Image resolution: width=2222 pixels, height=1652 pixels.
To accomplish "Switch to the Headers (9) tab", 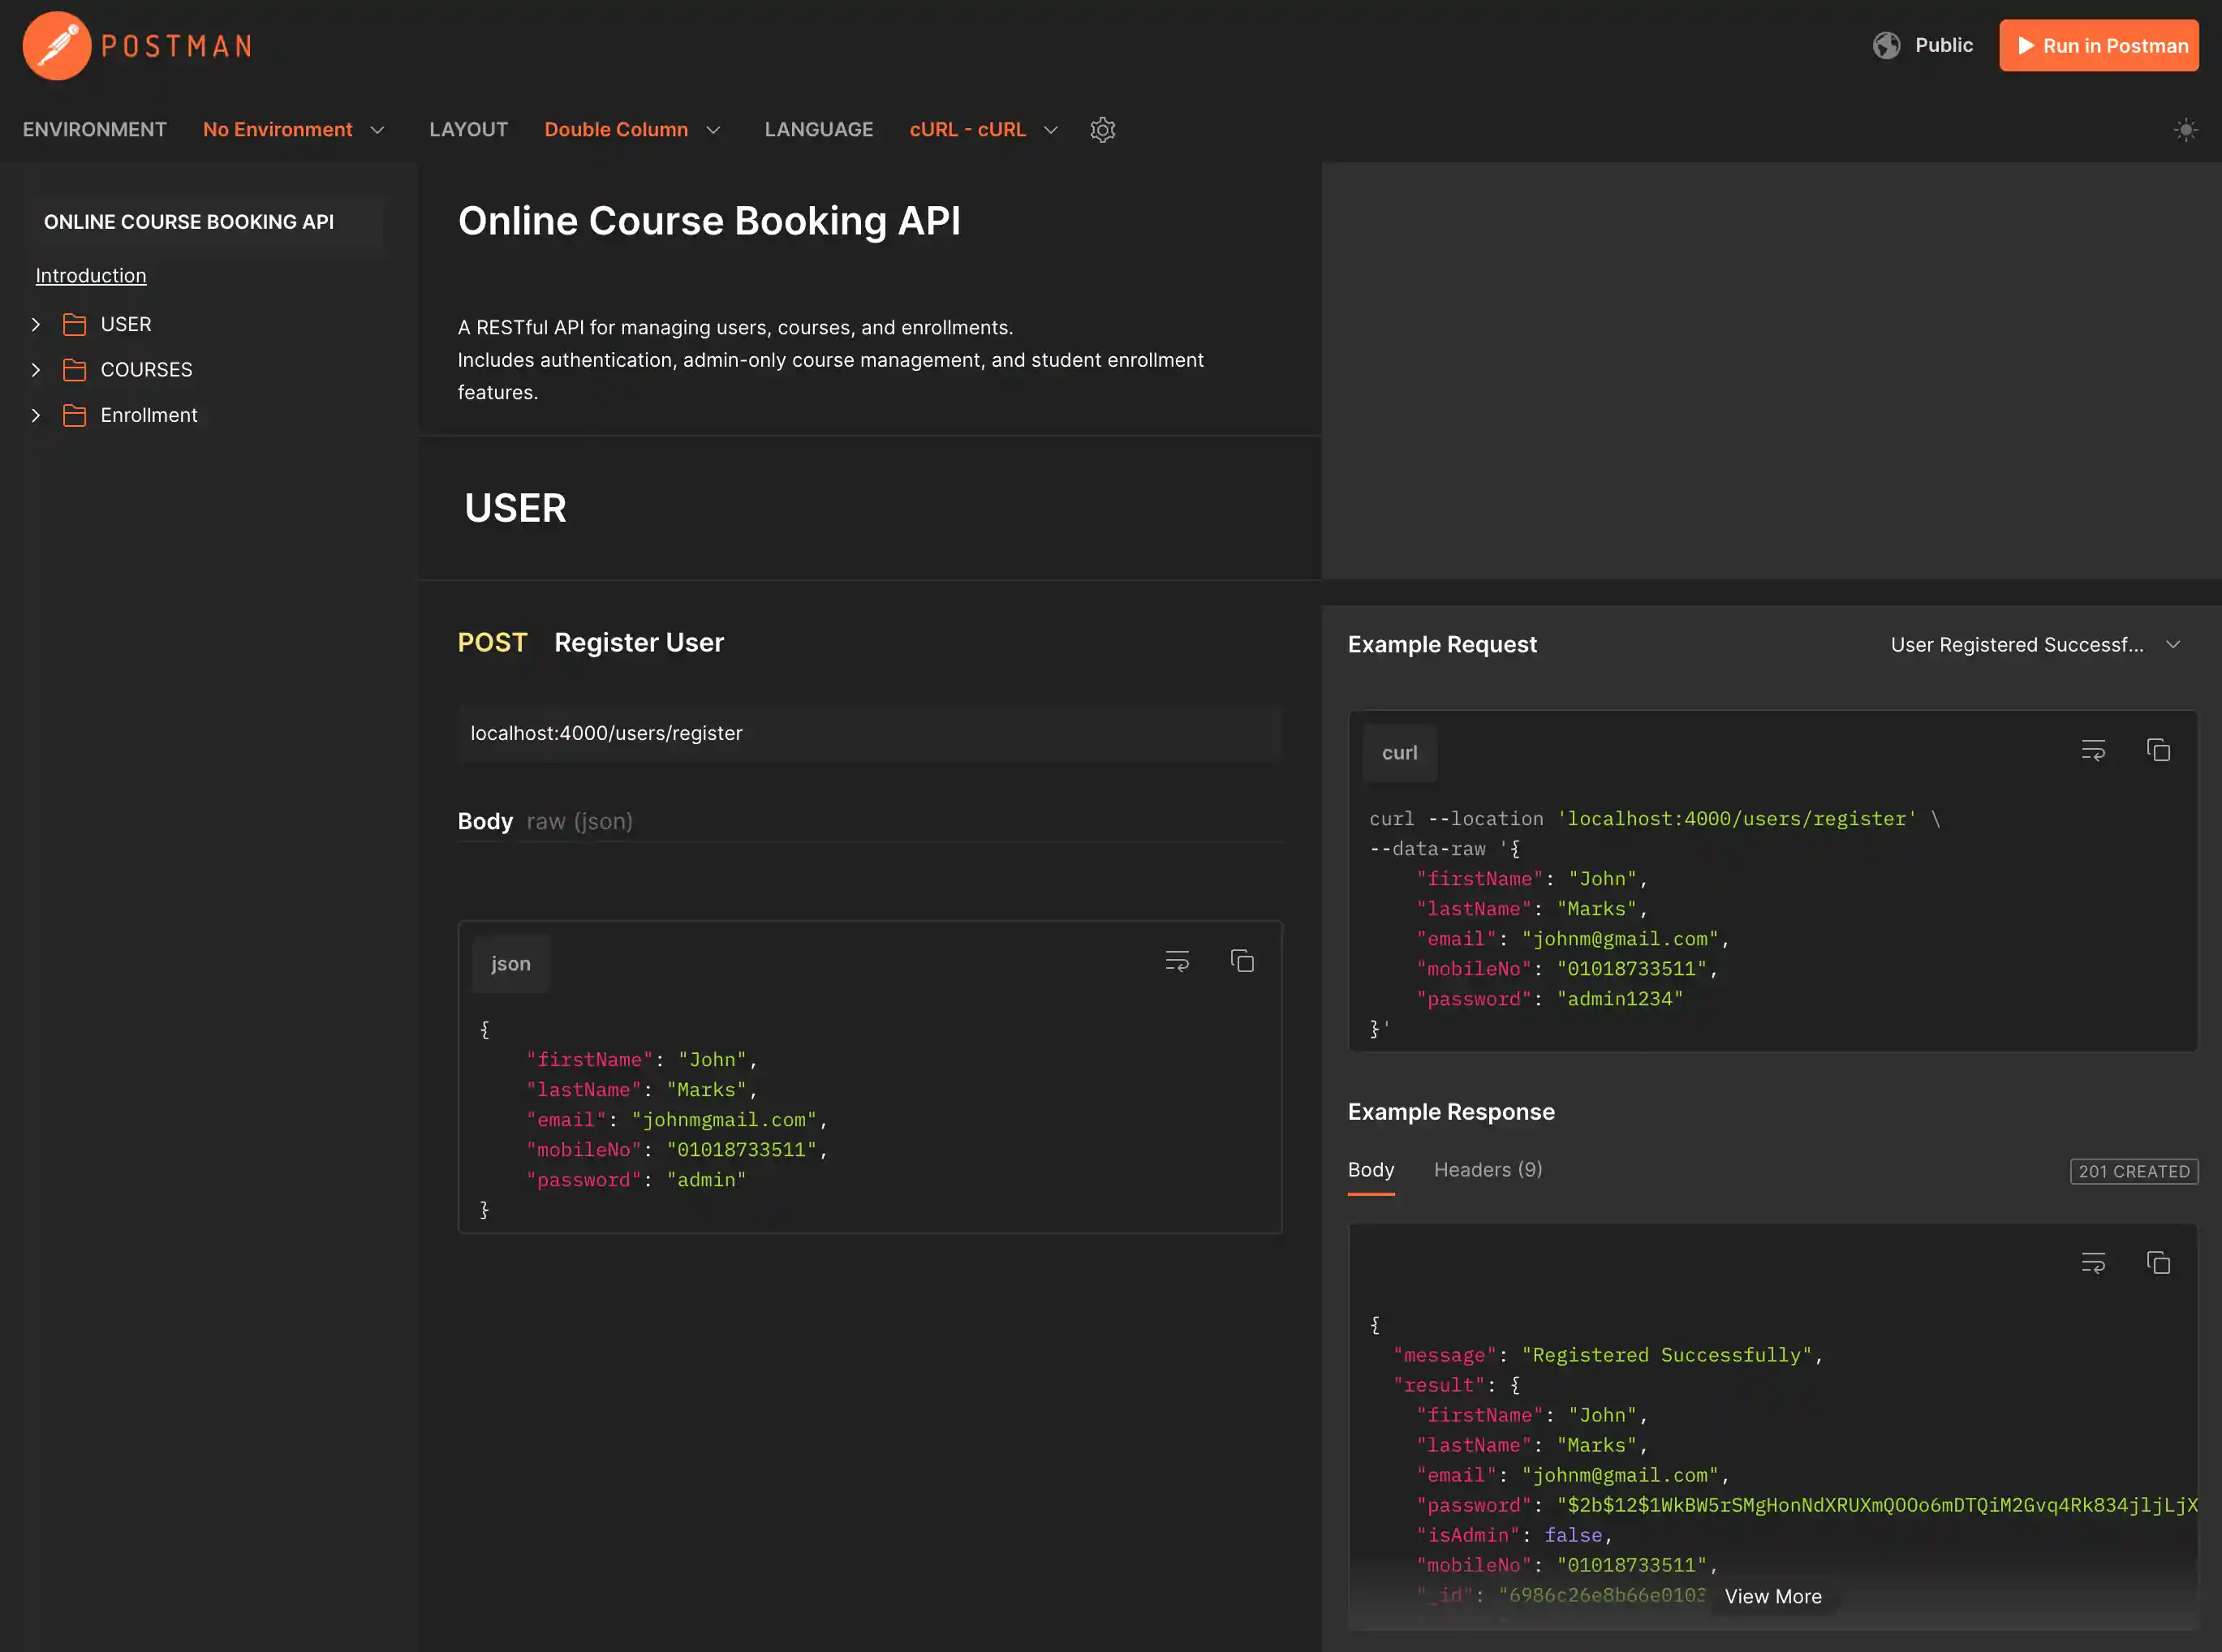I will tap(1487, 1169).
